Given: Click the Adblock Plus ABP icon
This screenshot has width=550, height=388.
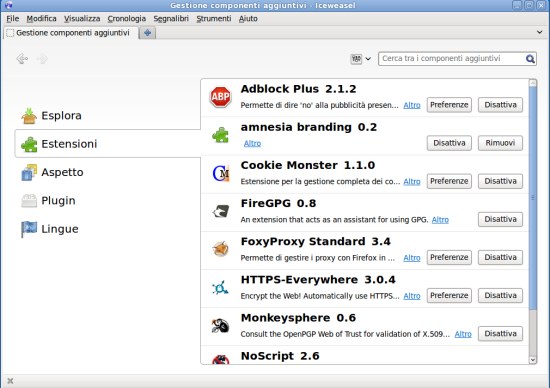Looking at the screenshot, I should 220,96.
